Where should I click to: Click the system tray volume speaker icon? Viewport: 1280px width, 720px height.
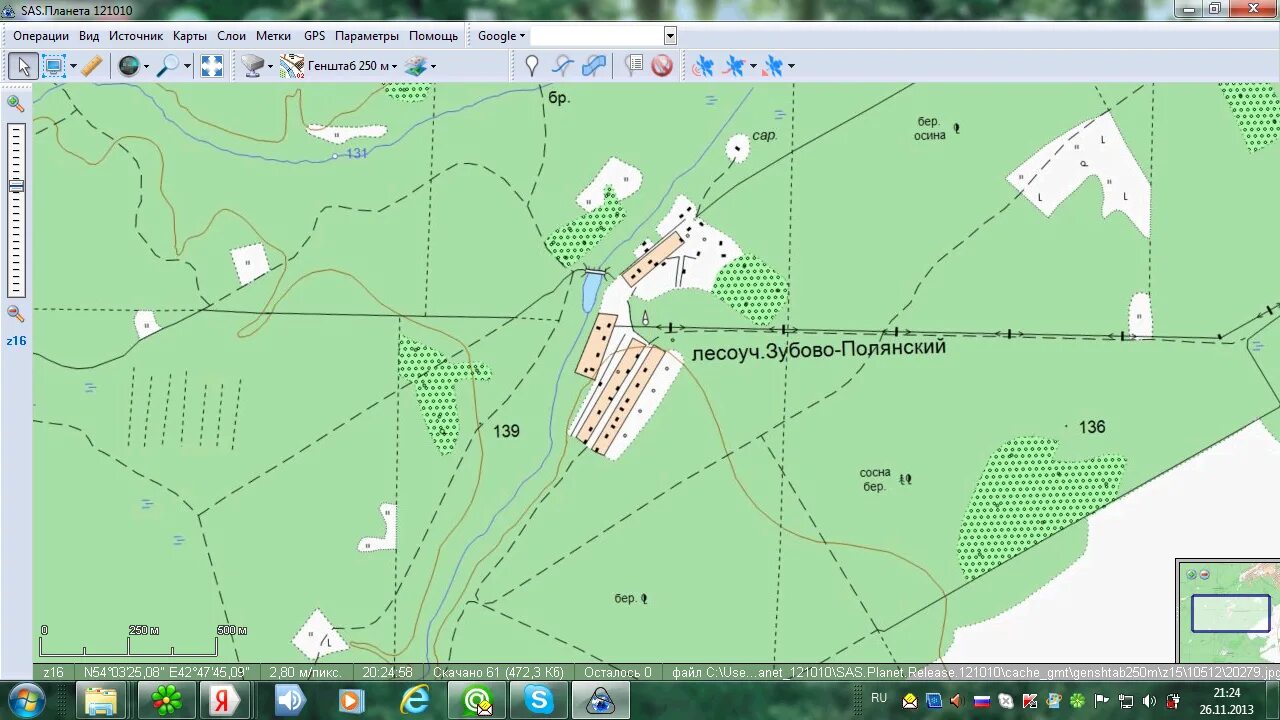click(x=1148, y=701)
